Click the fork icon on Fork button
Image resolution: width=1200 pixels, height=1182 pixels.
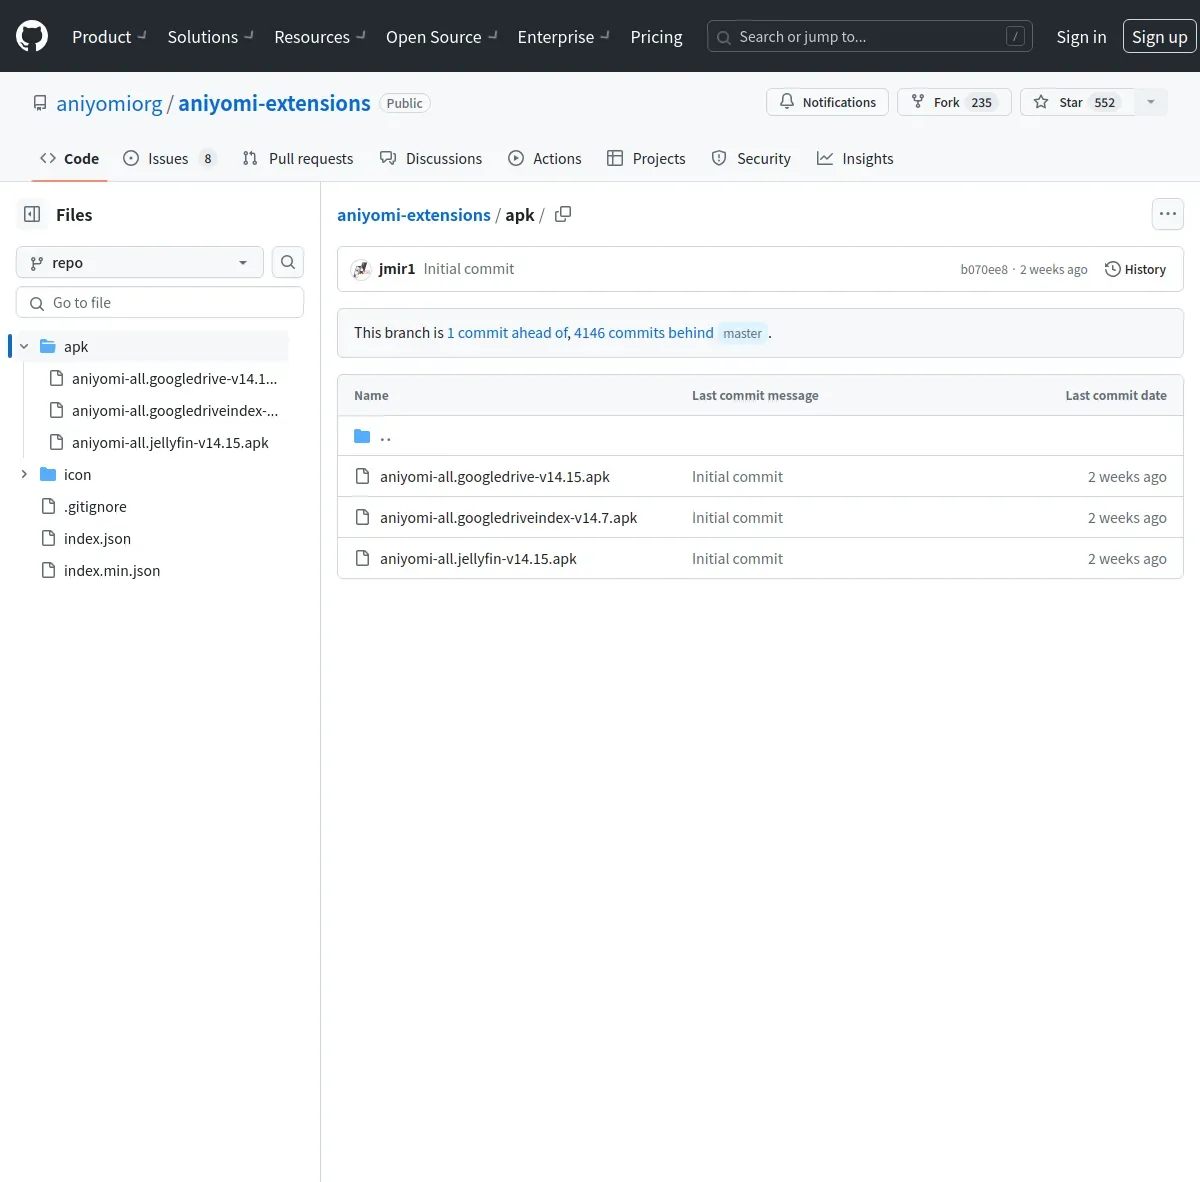tap(918, 102)
